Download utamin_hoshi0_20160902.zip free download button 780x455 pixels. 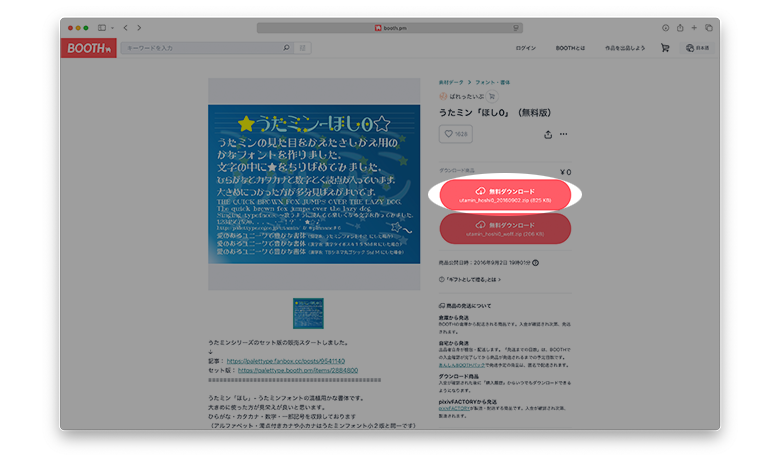point(505,195)
